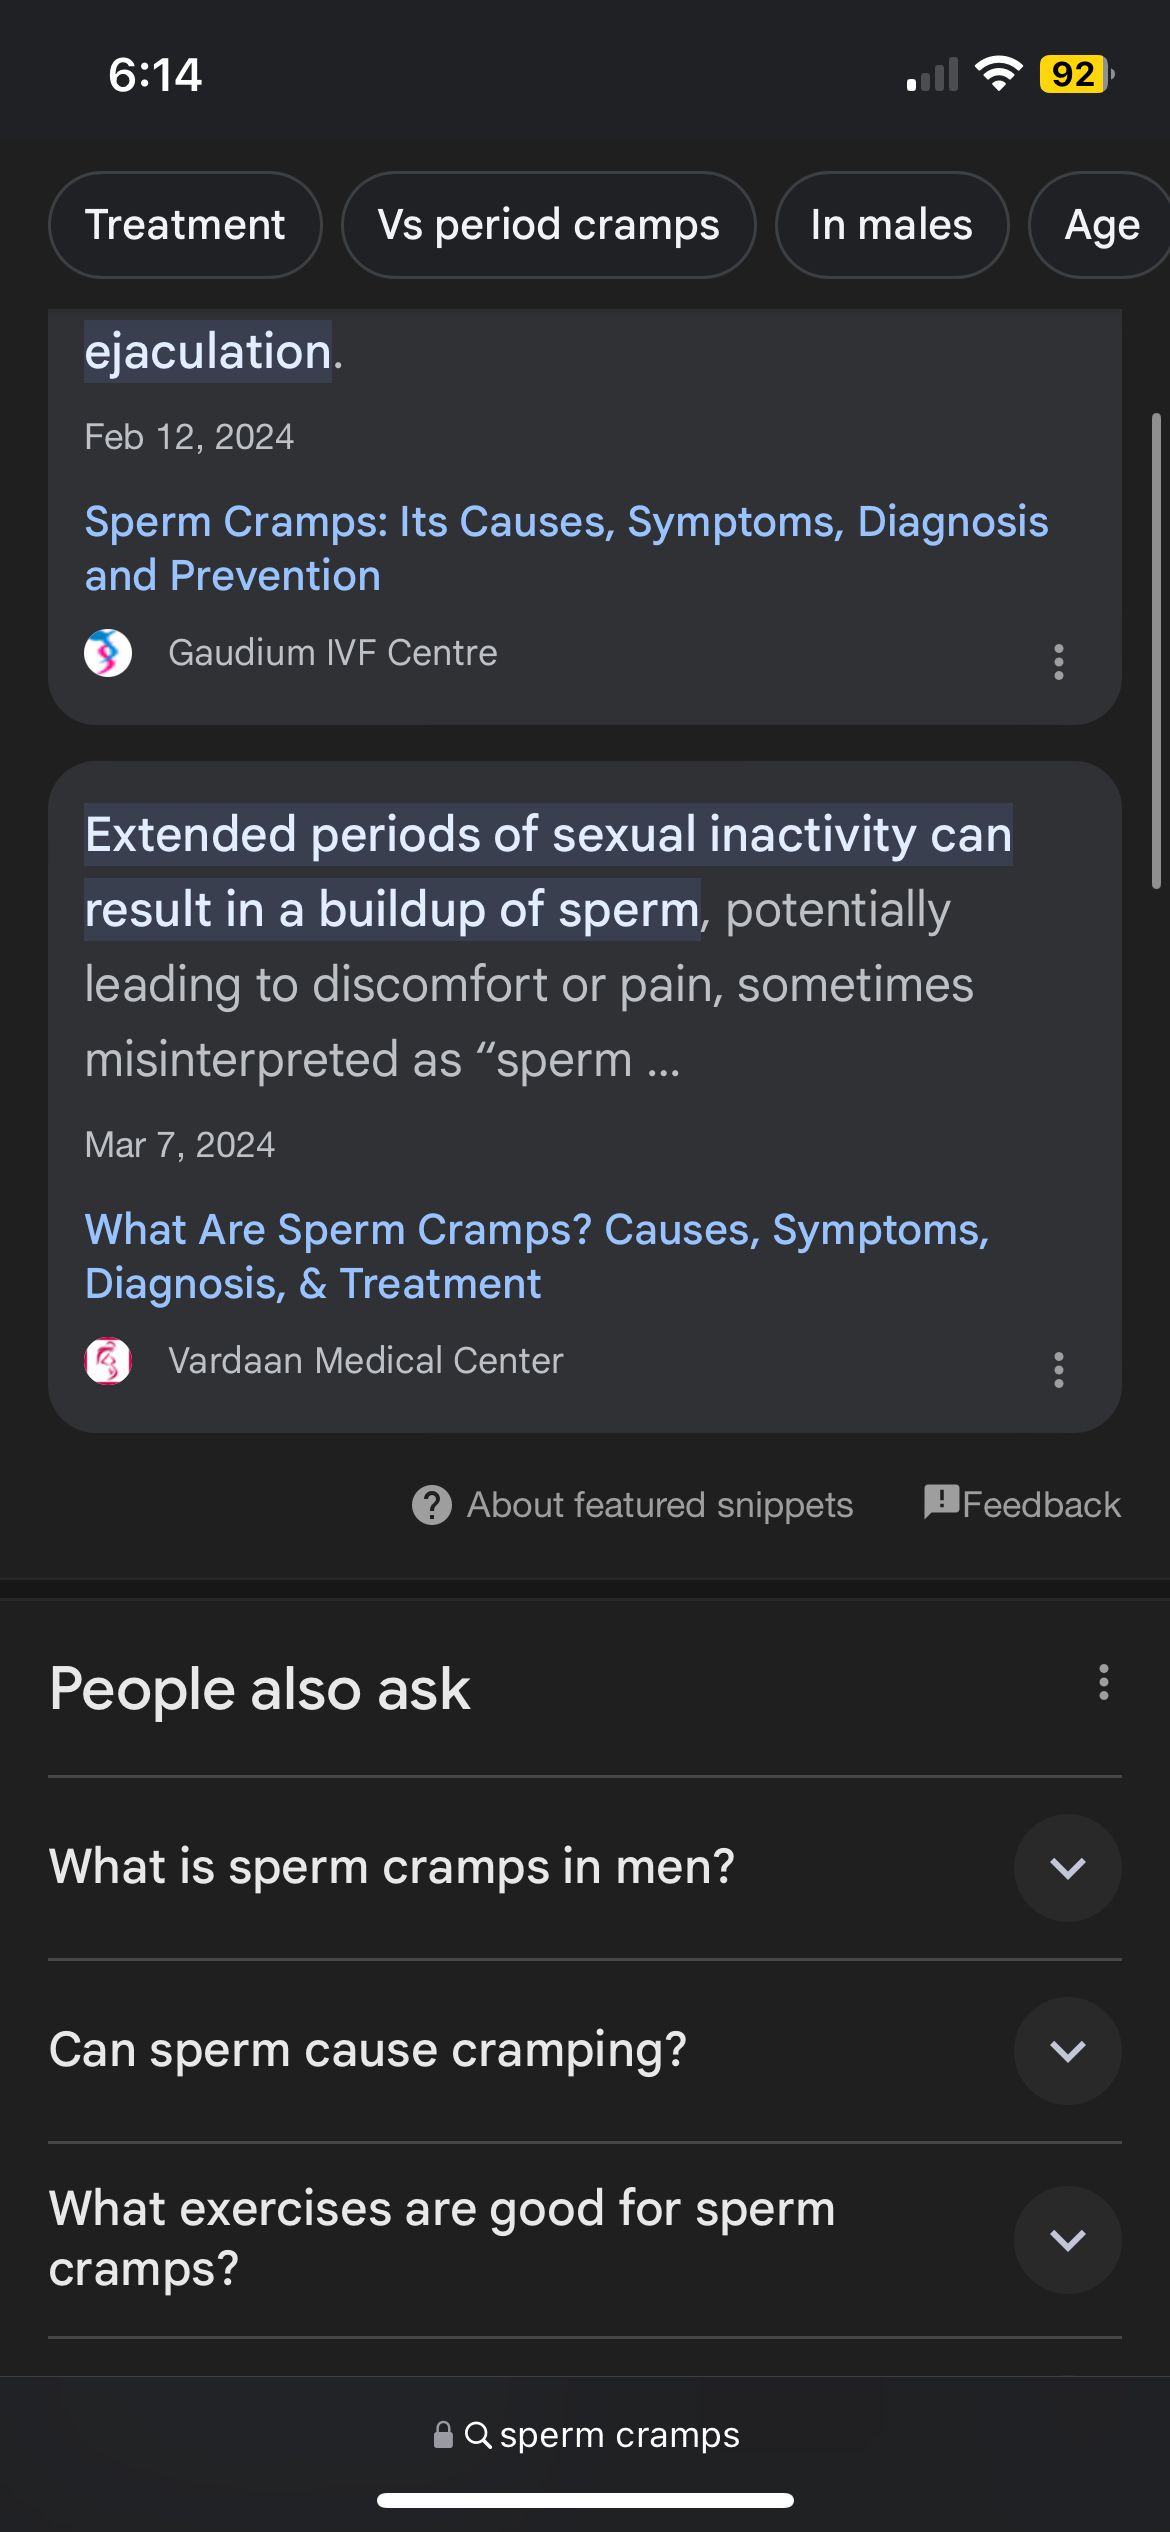Tap the Feedback flag icon
Screen dimensions: 1170x2532
pyautogui.click(x=941, y=1501)
